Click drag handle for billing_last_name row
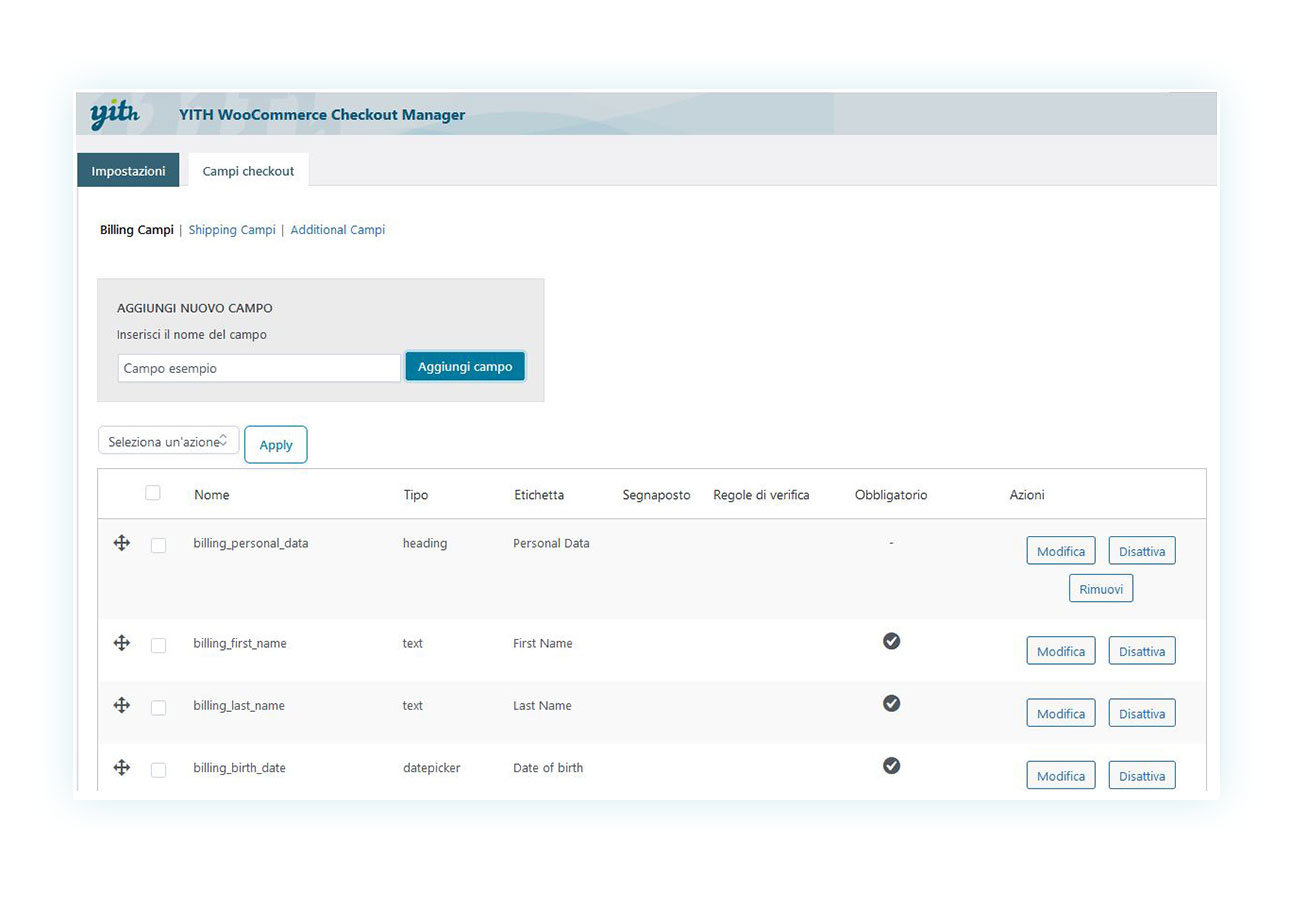 click(x=122, y=705)
